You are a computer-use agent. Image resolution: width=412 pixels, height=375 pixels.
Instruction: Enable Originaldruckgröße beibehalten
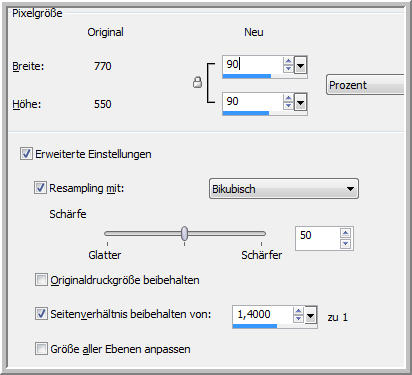(x=41, y=280)
